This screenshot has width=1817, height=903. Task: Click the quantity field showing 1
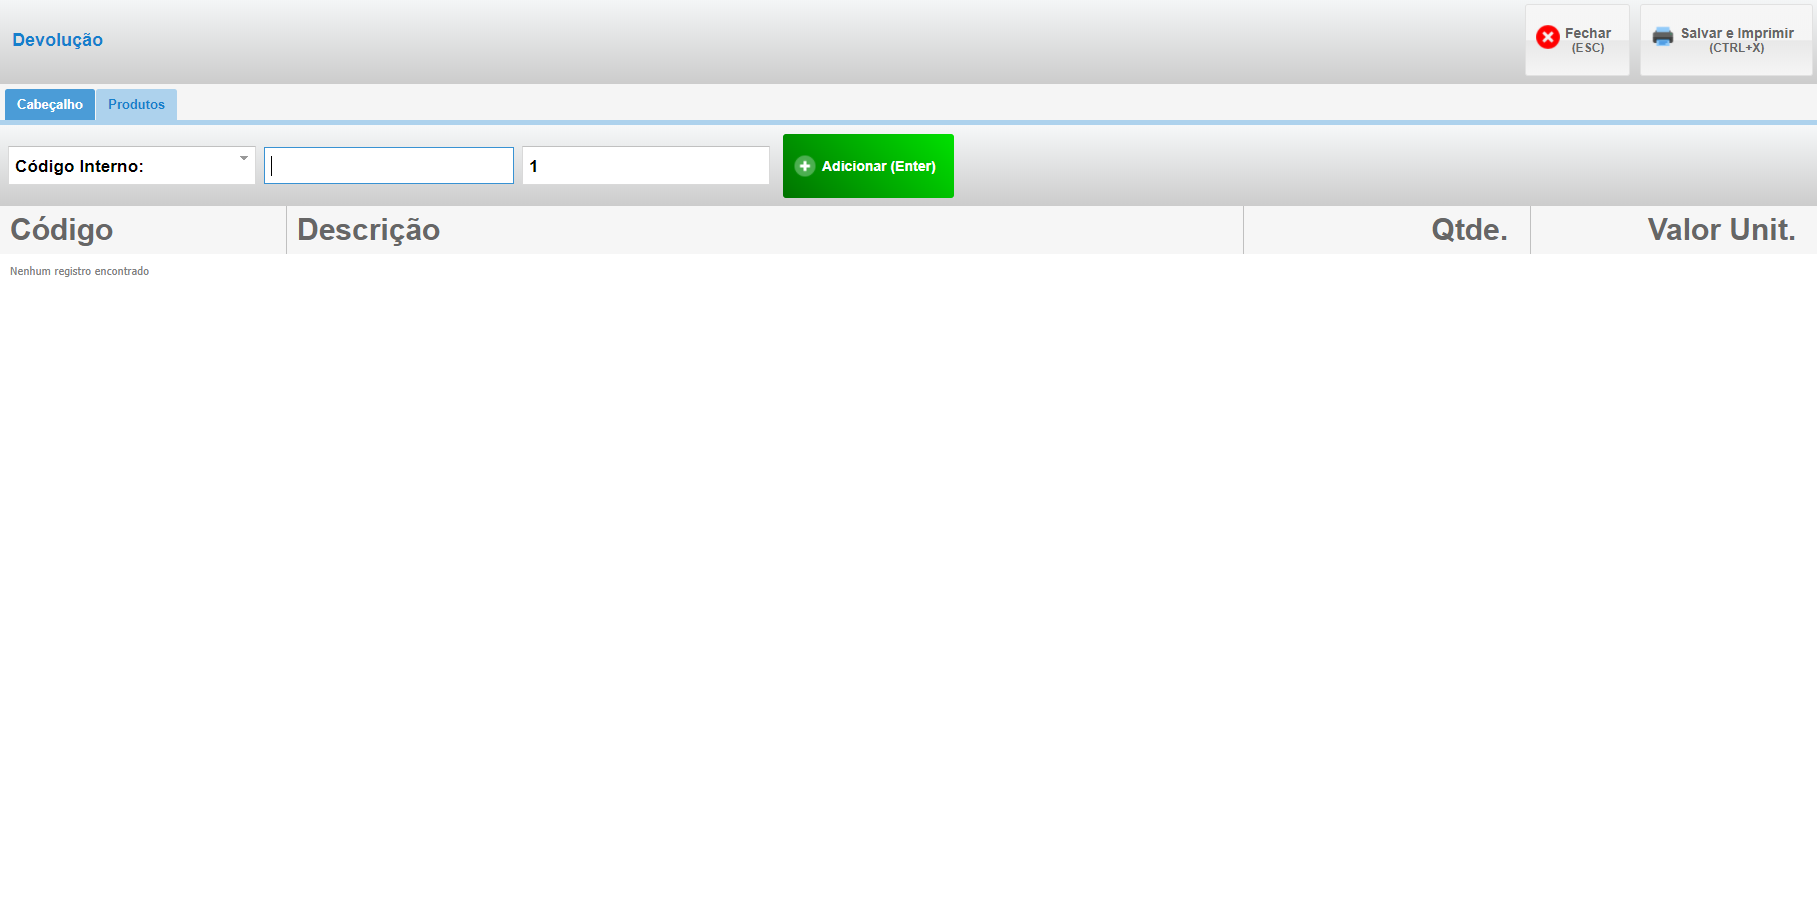click(646, 165)
